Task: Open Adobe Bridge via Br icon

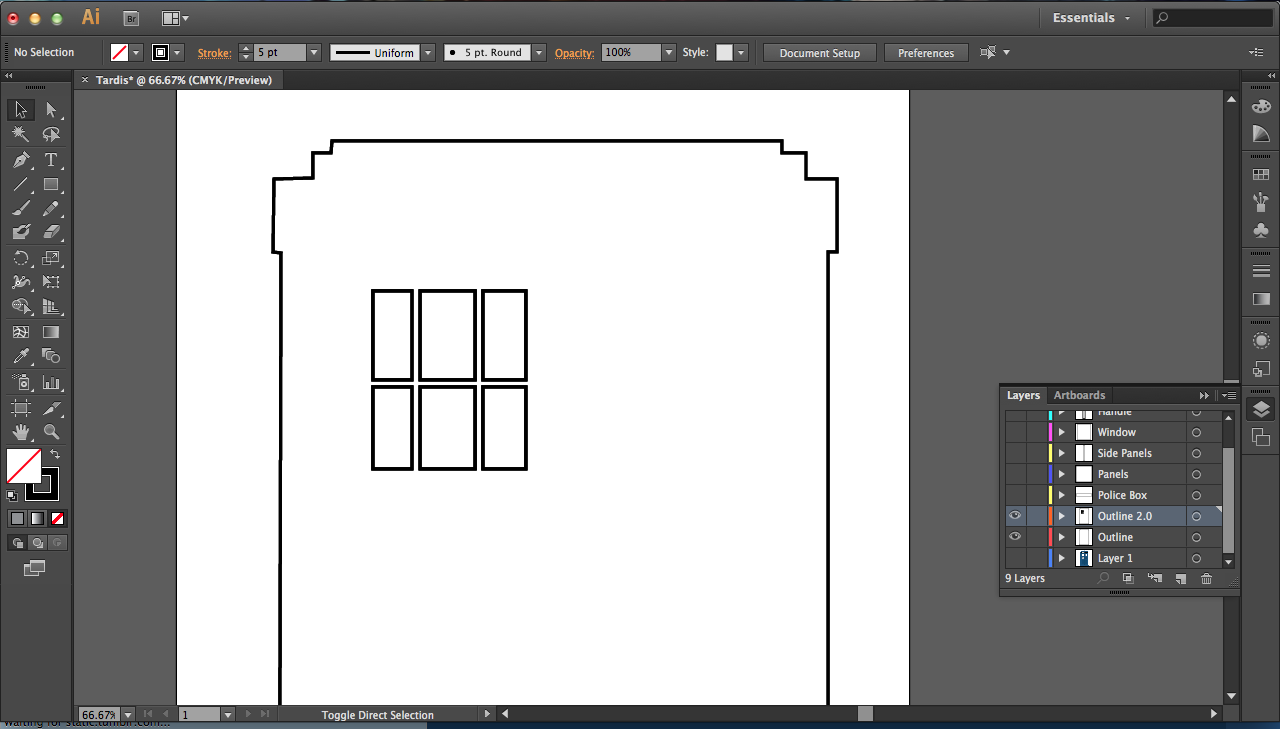Action: pyautogui.click(x=130, y=18)
